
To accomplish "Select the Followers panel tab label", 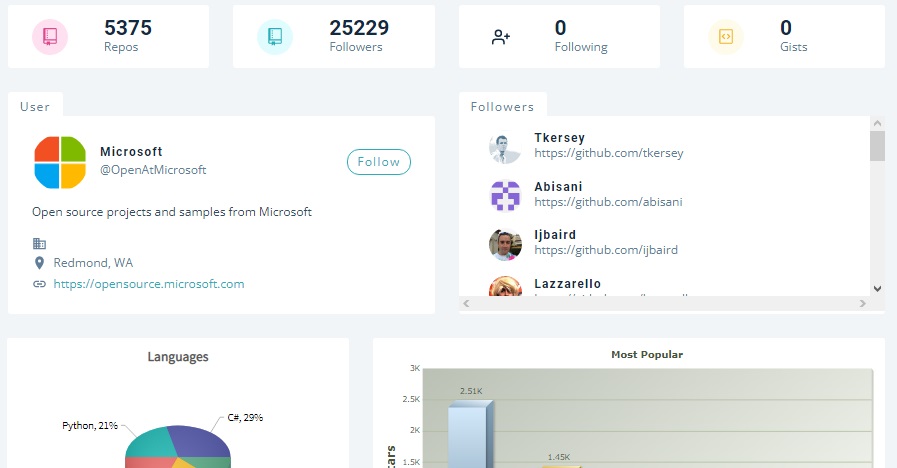I will 502,106.
